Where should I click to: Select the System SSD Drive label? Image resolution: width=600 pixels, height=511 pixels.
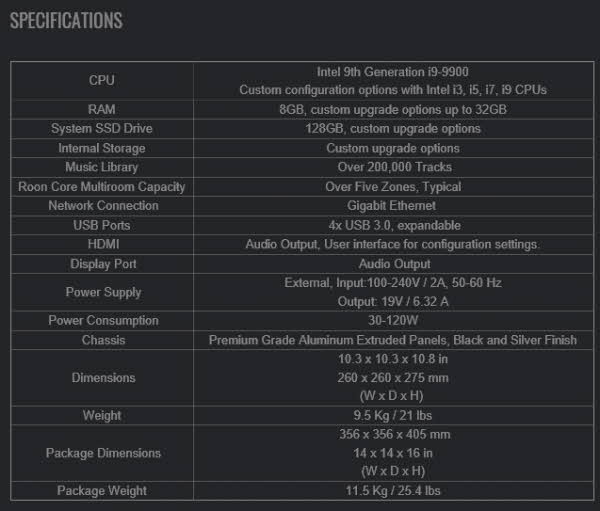click(102, 129)
